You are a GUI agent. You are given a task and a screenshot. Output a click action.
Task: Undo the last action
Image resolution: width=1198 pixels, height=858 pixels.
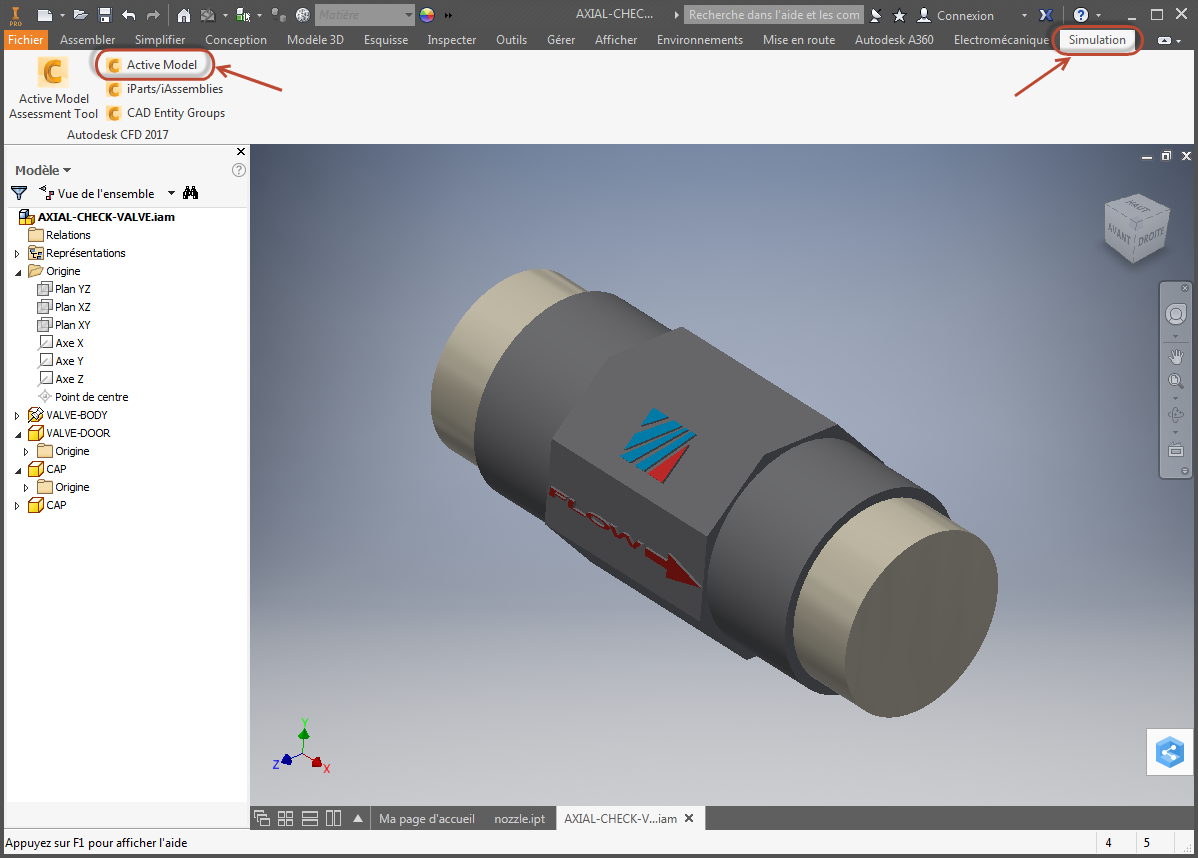128,15
